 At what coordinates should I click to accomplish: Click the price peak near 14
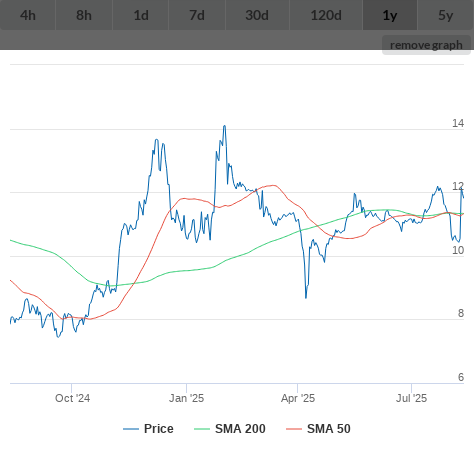pos(225,126)
